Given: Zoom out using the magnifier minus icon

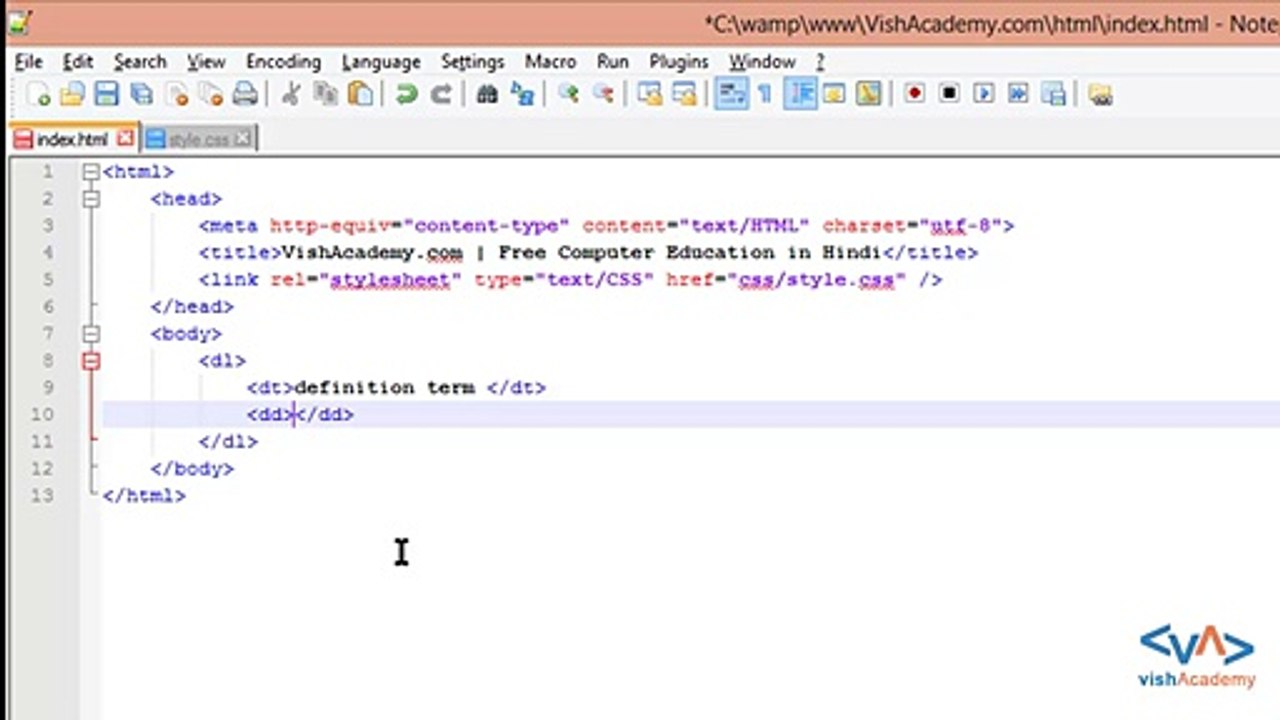Looking at the screenshot, I should pyautogui.click(x=603, y=95).
